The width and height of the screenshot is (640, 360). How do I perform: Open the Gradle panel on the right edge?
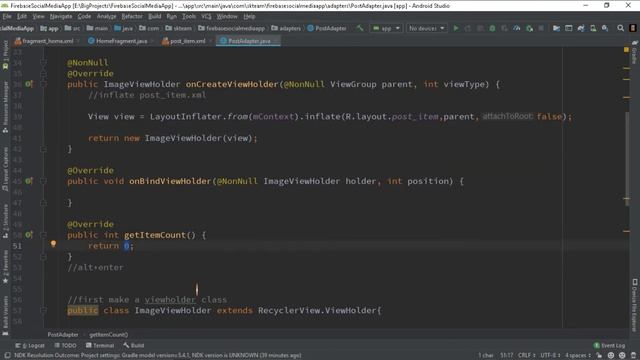tap(634, 52)
